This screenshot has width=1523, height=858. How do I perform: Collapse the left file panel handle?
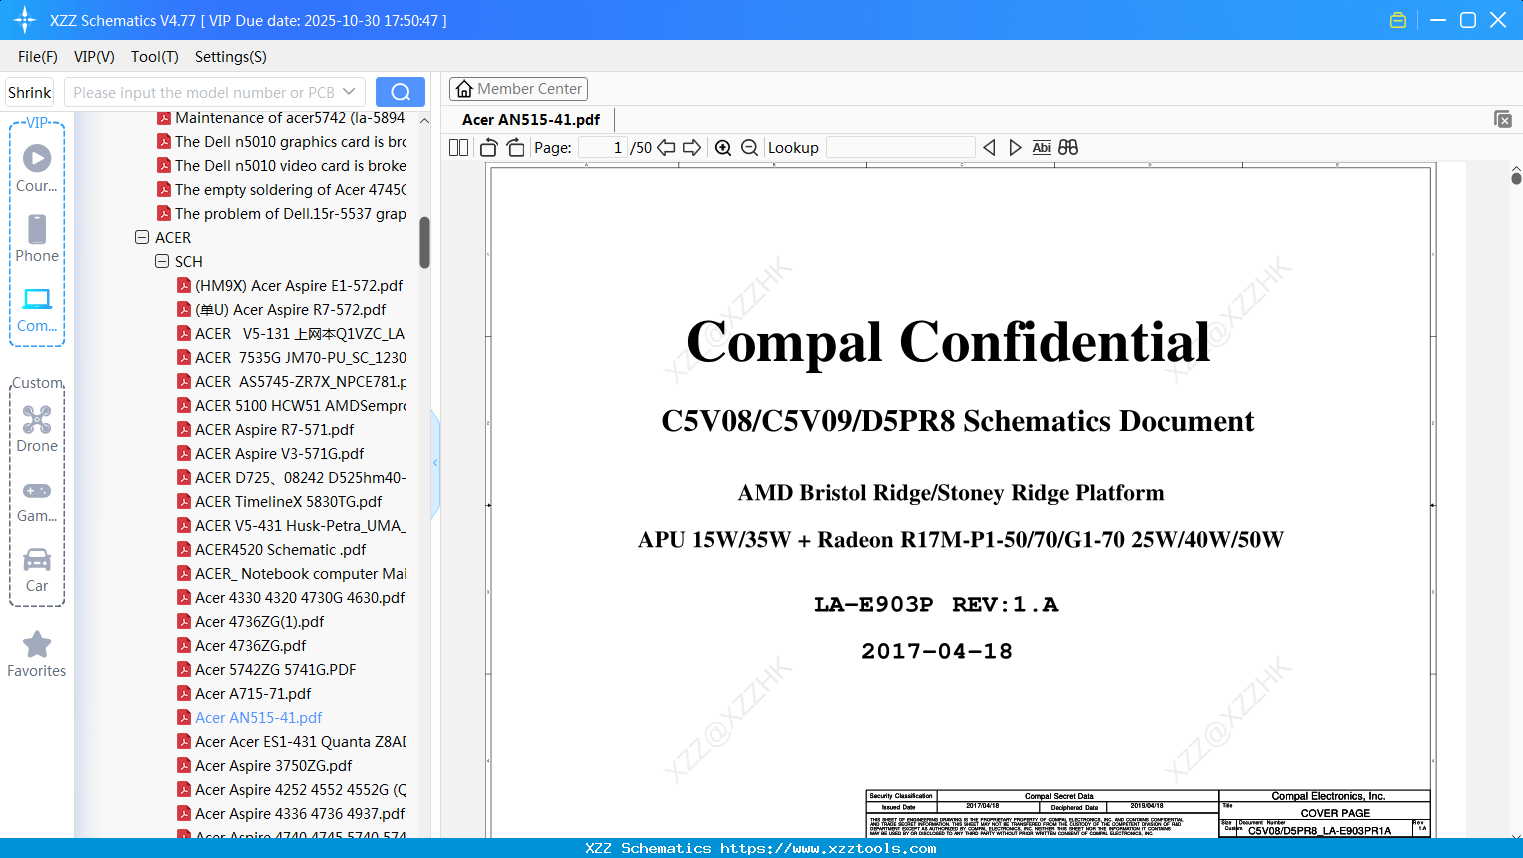pyautogui.click(x=435, y=462)
